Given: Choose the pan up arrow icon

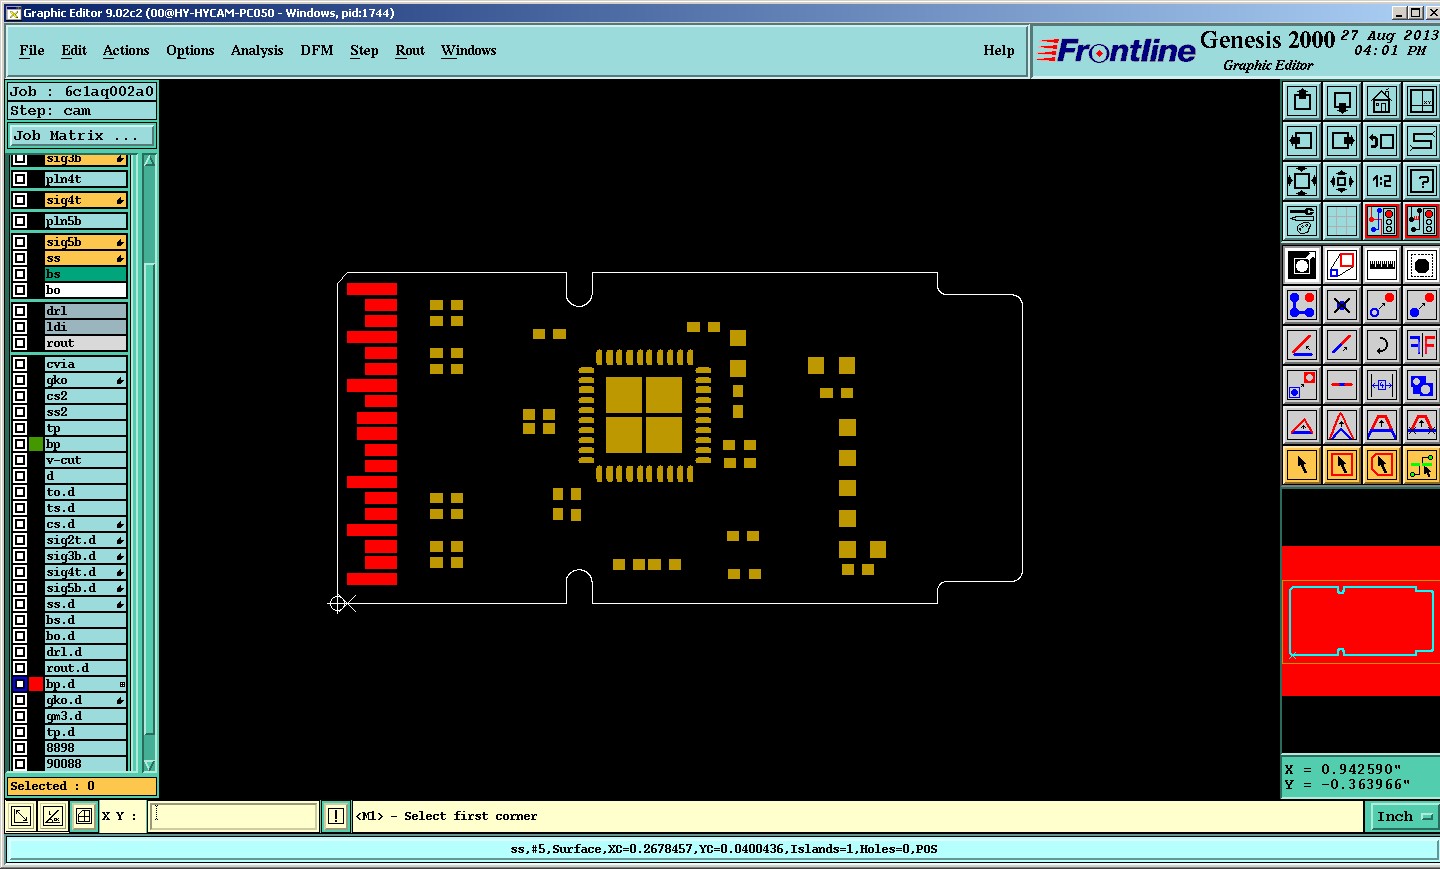Looking at the screenshot, I should pyautogui.click(x=1302, y=101).
